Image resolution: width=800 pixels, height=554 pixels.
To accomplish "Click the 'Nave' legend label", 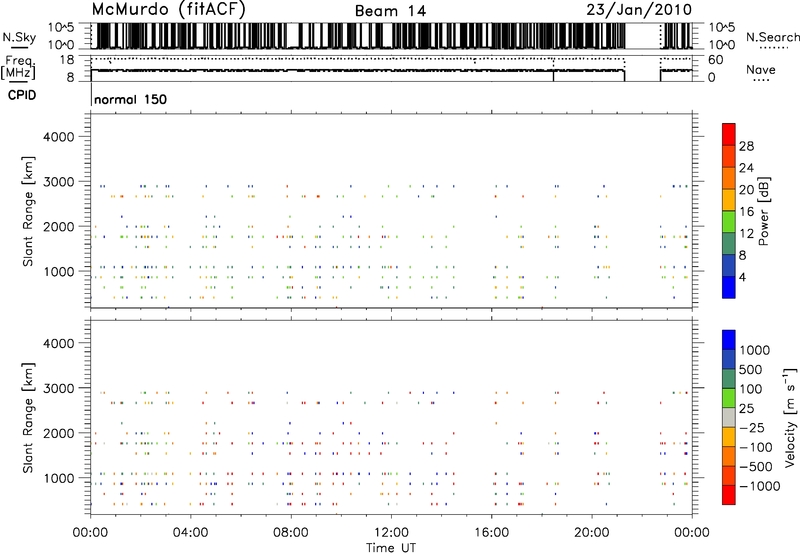I will [761, 70].
